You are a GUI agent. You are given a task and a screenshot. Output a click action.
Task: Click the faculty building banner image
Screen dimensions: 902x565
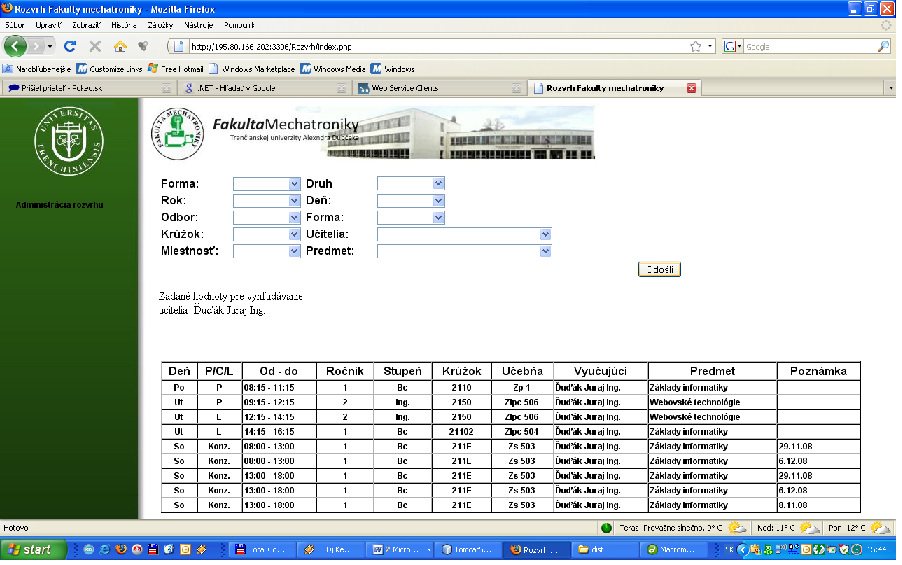tap(460, 133)
